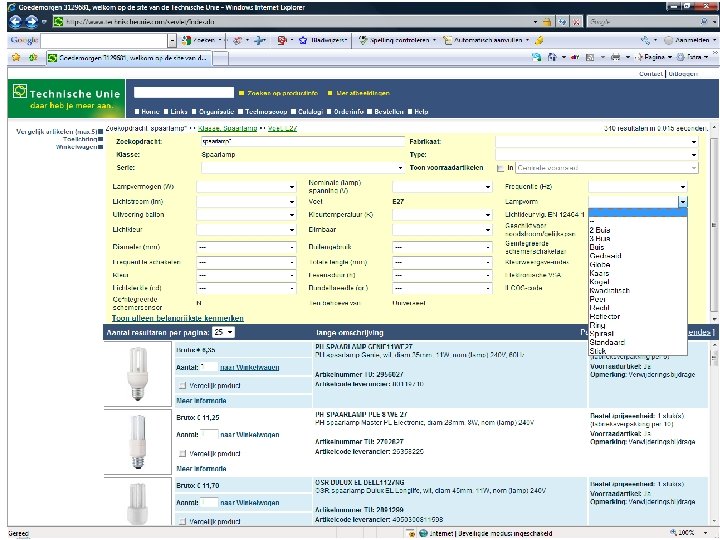This screenshot has height=540, width=720.
Task: Open the Serie dropdown
Action: 303,168
